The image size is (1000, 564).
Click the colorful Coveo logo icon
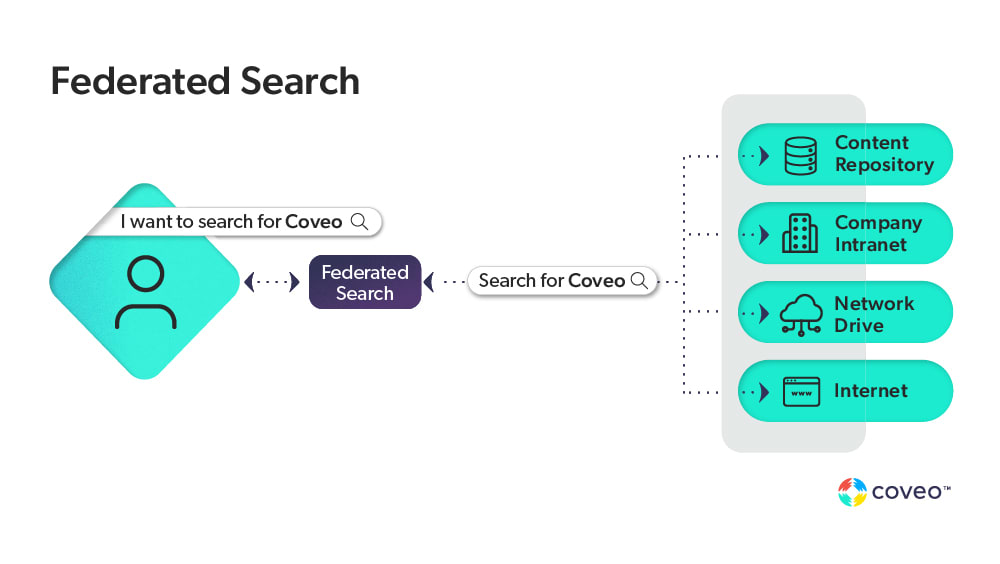coord(851,492)
